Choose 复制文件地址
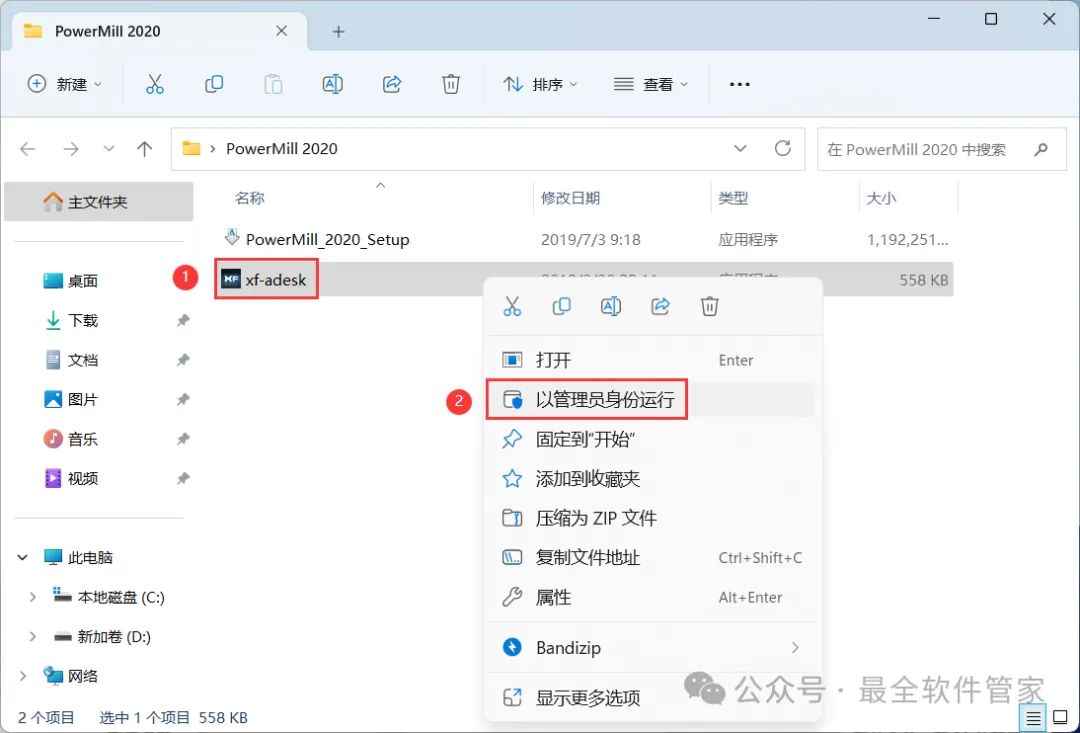 [652, 557]
